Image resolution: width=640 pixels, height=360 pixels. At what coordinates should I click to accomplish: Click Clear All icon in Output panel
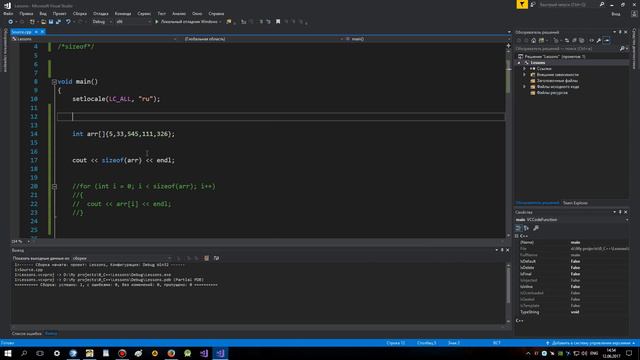coord(207,258)
